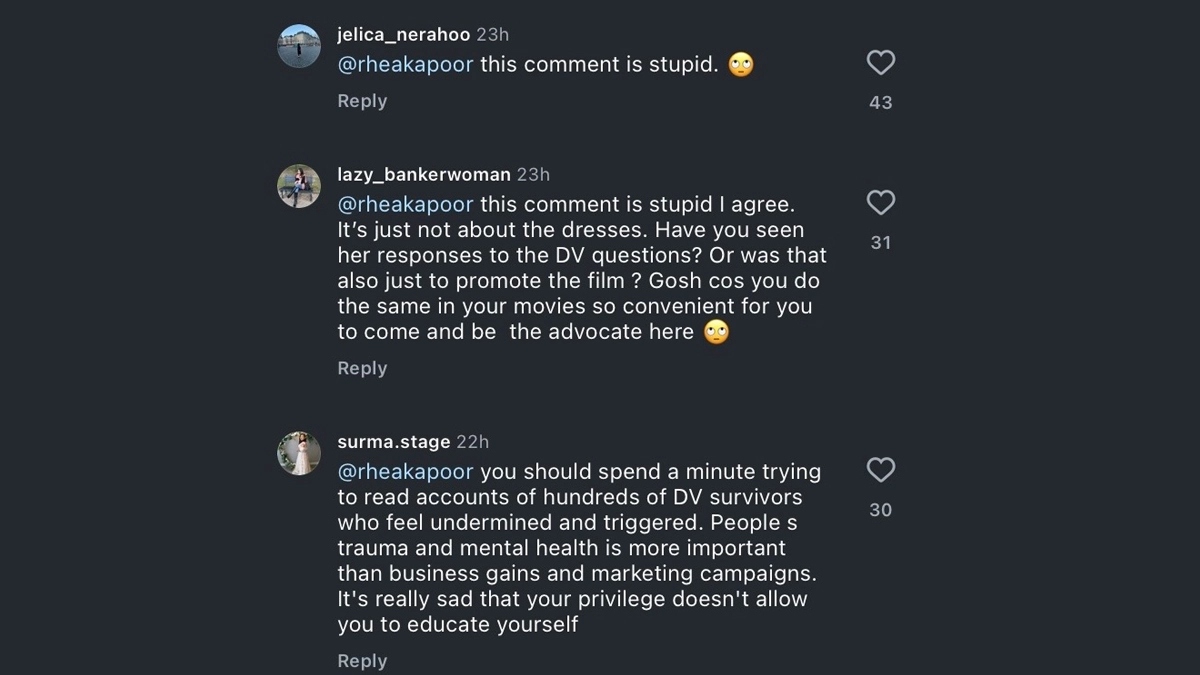Open lazy_bankerwoman's avatar
This screenshot has height=675, width=1200.
[299, 186]
